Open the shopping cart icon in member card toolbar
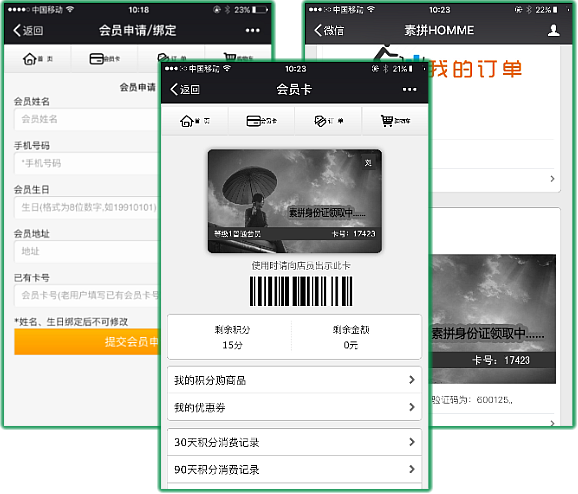 (x=387, y=121)
